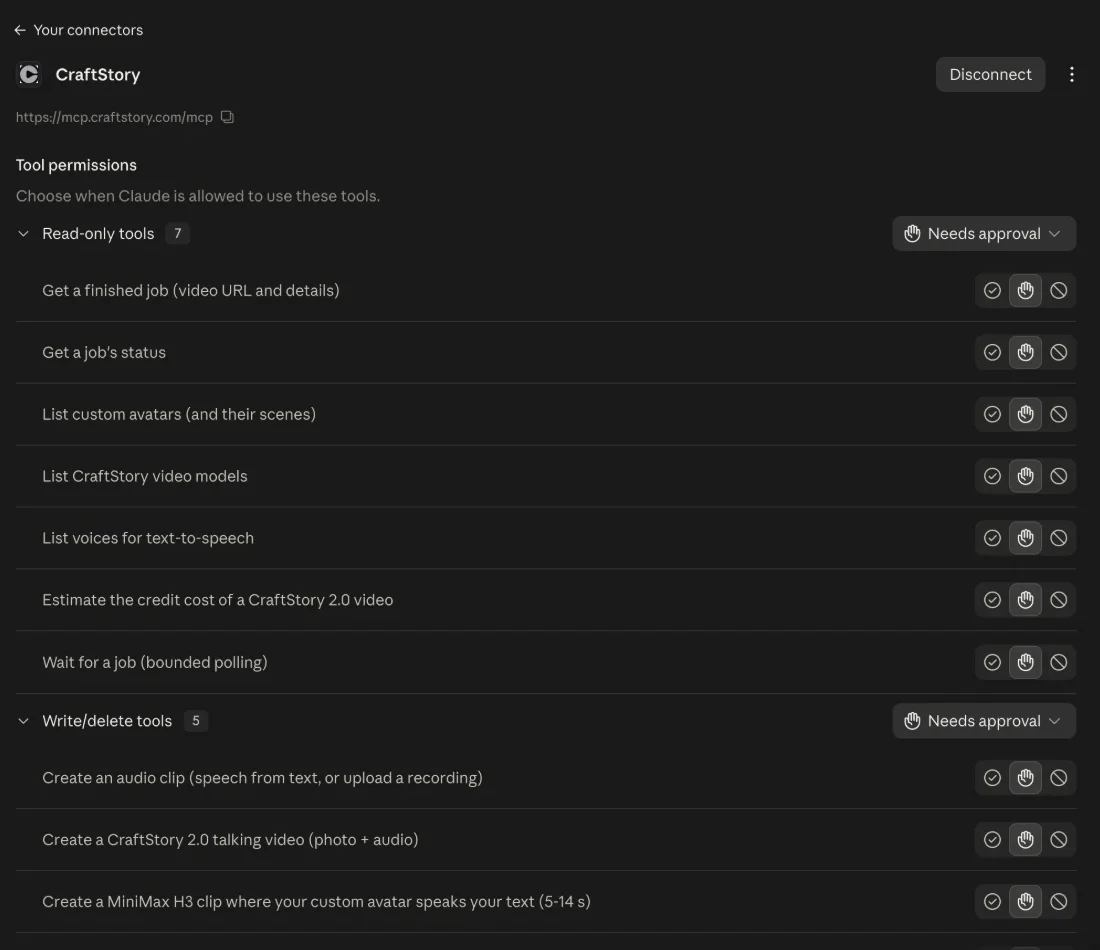Screen dimensions: 1100x950
Task: Set Estimate the credit cost to needs approval
Action: point(1025,600)
